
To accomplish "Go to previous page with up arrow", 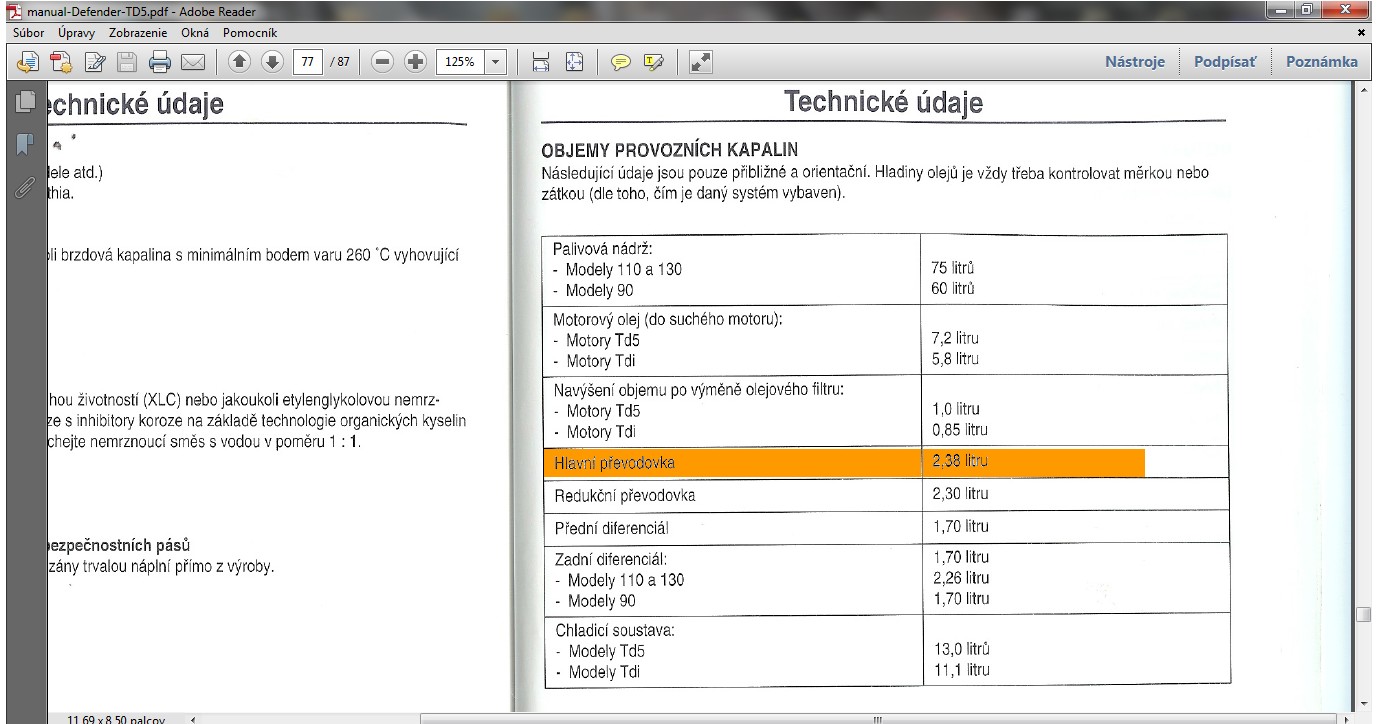I will pos(239,62).
